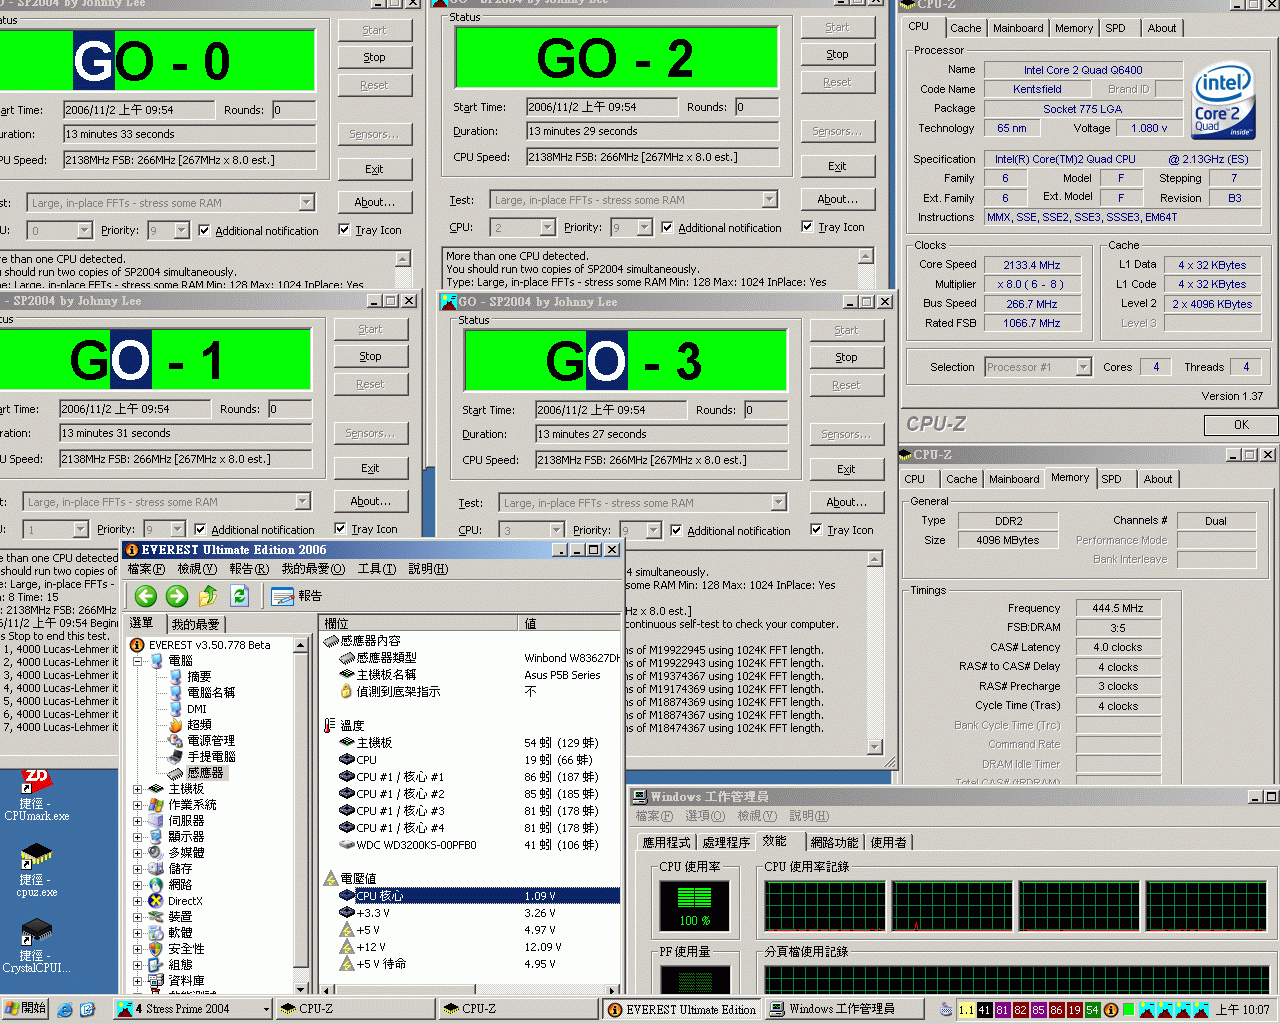This screenshot has height=1024, width=1280.
Task: Select the DirectX item in EVEREST tree
Action: click(185, 901)
